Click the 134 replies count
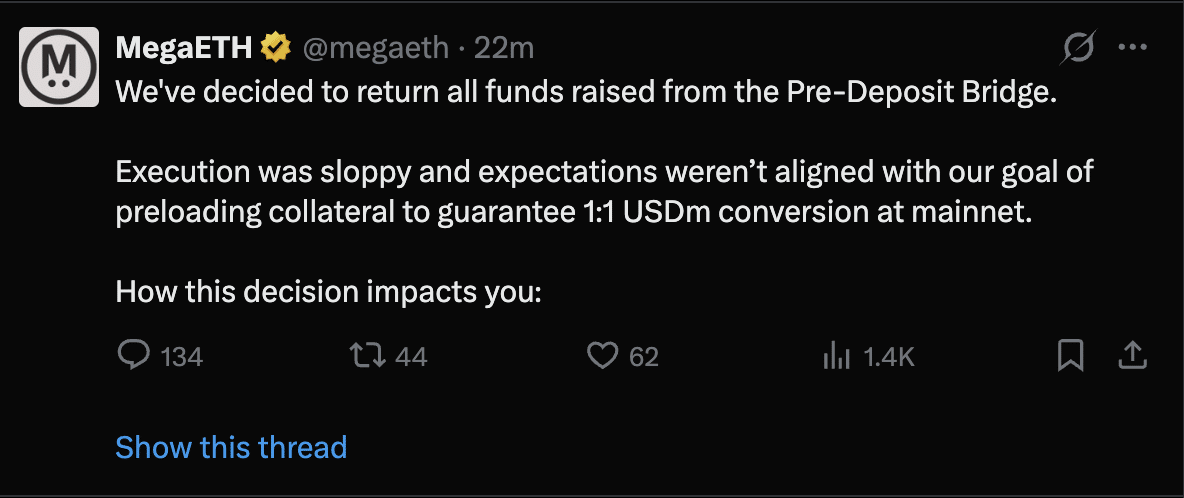 pyautogui.click(x=182, y=356)
